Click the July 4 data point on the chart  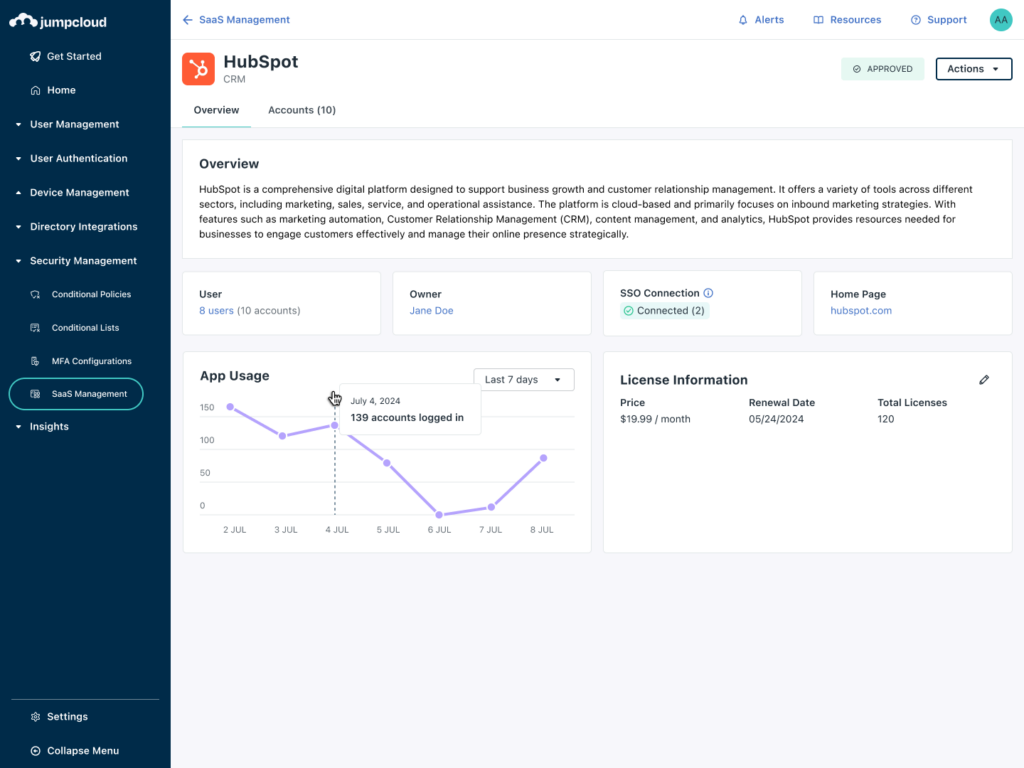[x=336, y=422]
